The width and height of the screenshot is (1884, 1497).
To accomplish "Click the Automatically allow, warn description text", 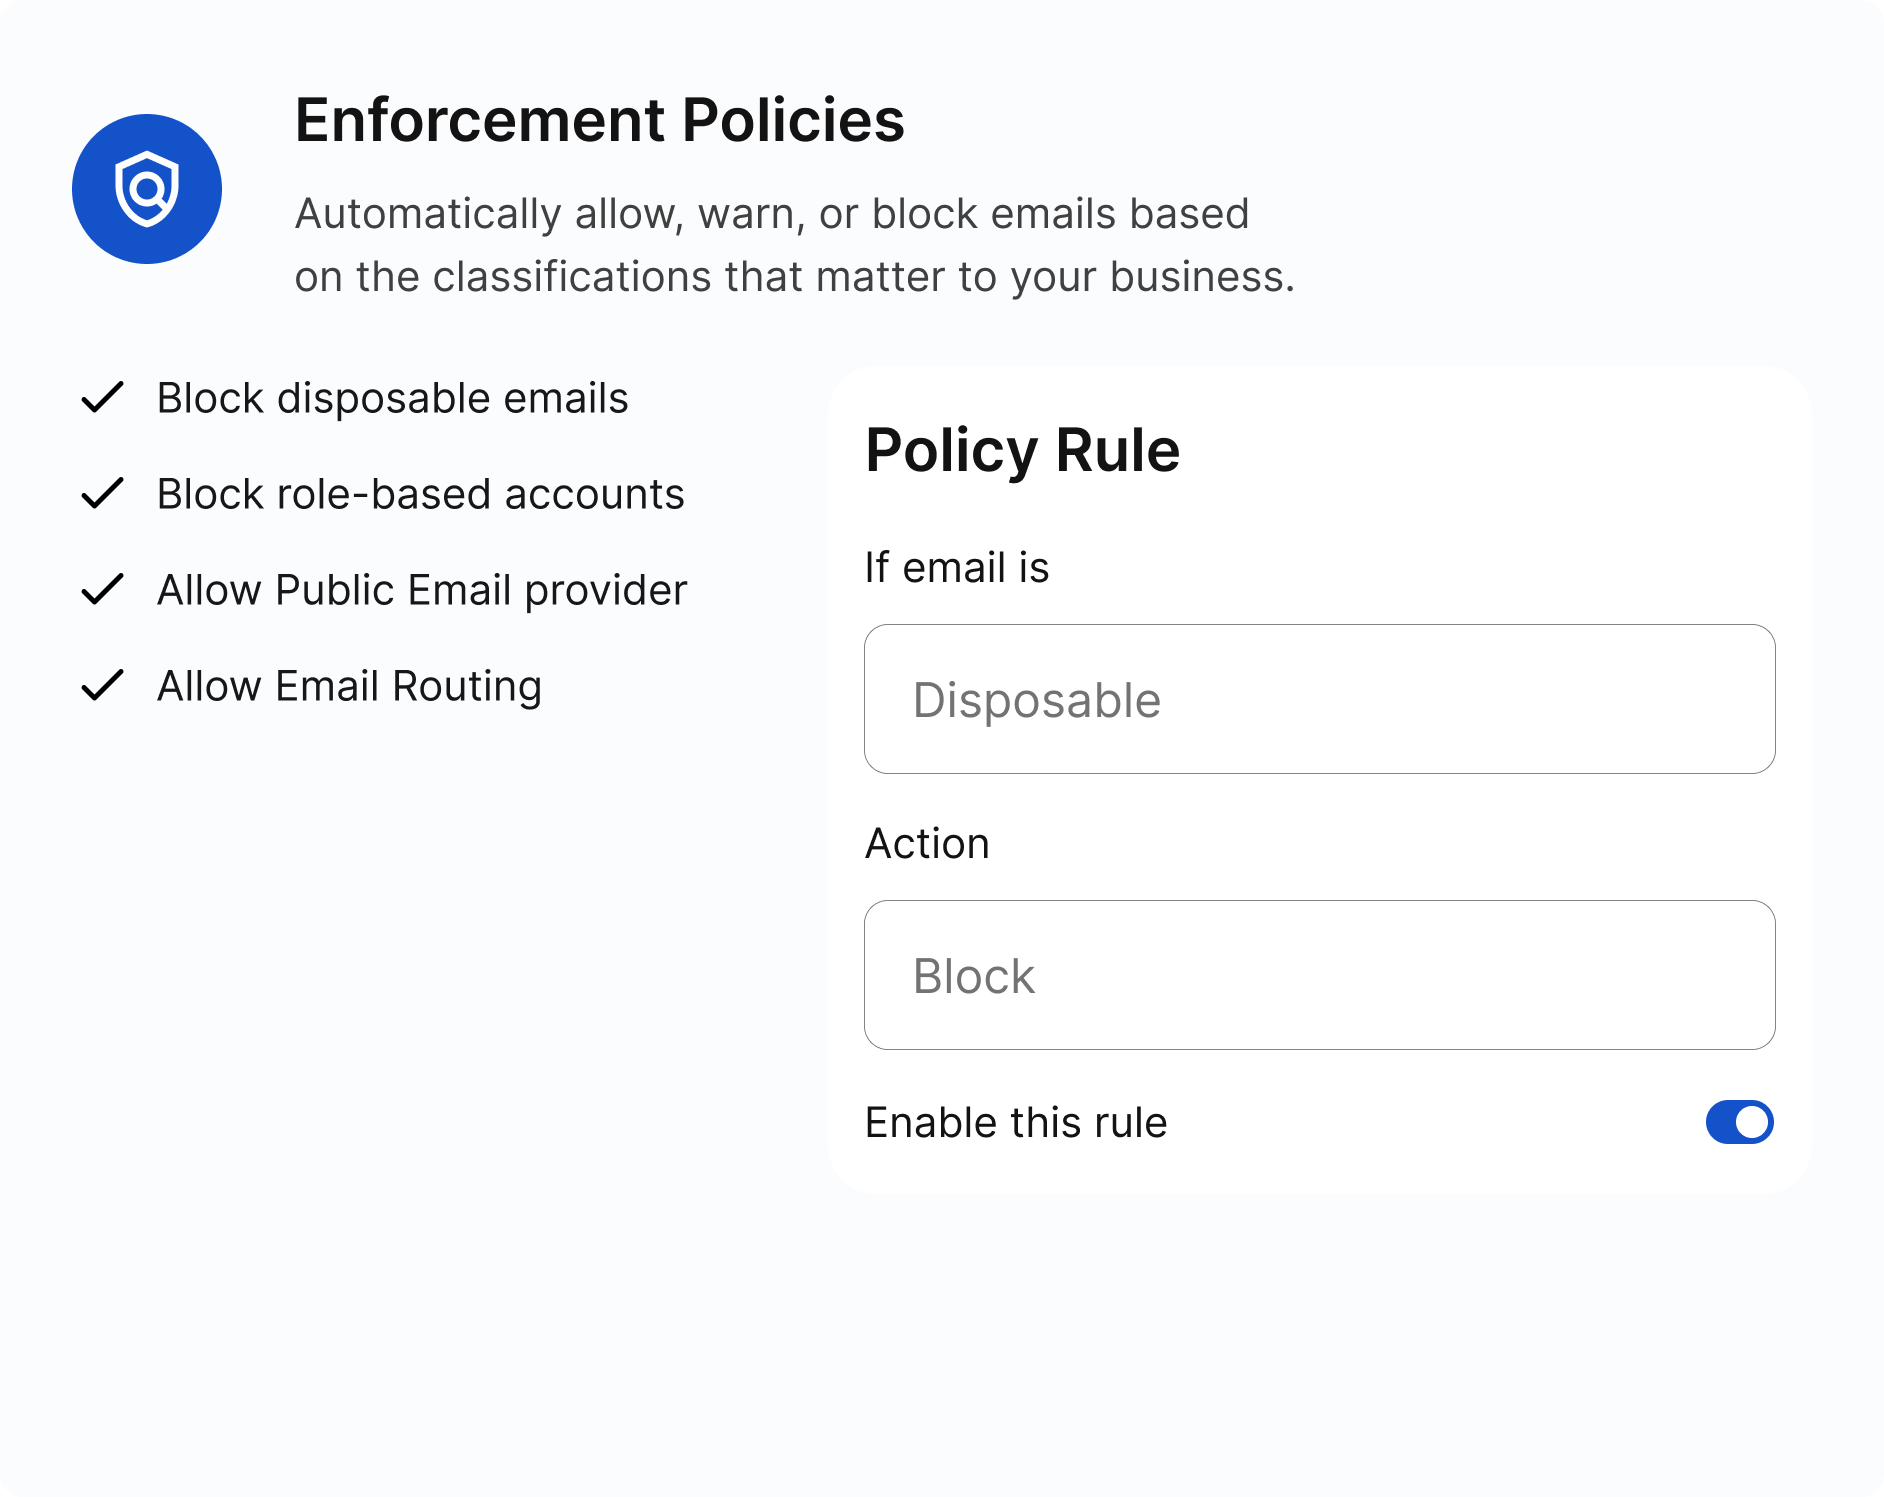I will tap(795, 245).
